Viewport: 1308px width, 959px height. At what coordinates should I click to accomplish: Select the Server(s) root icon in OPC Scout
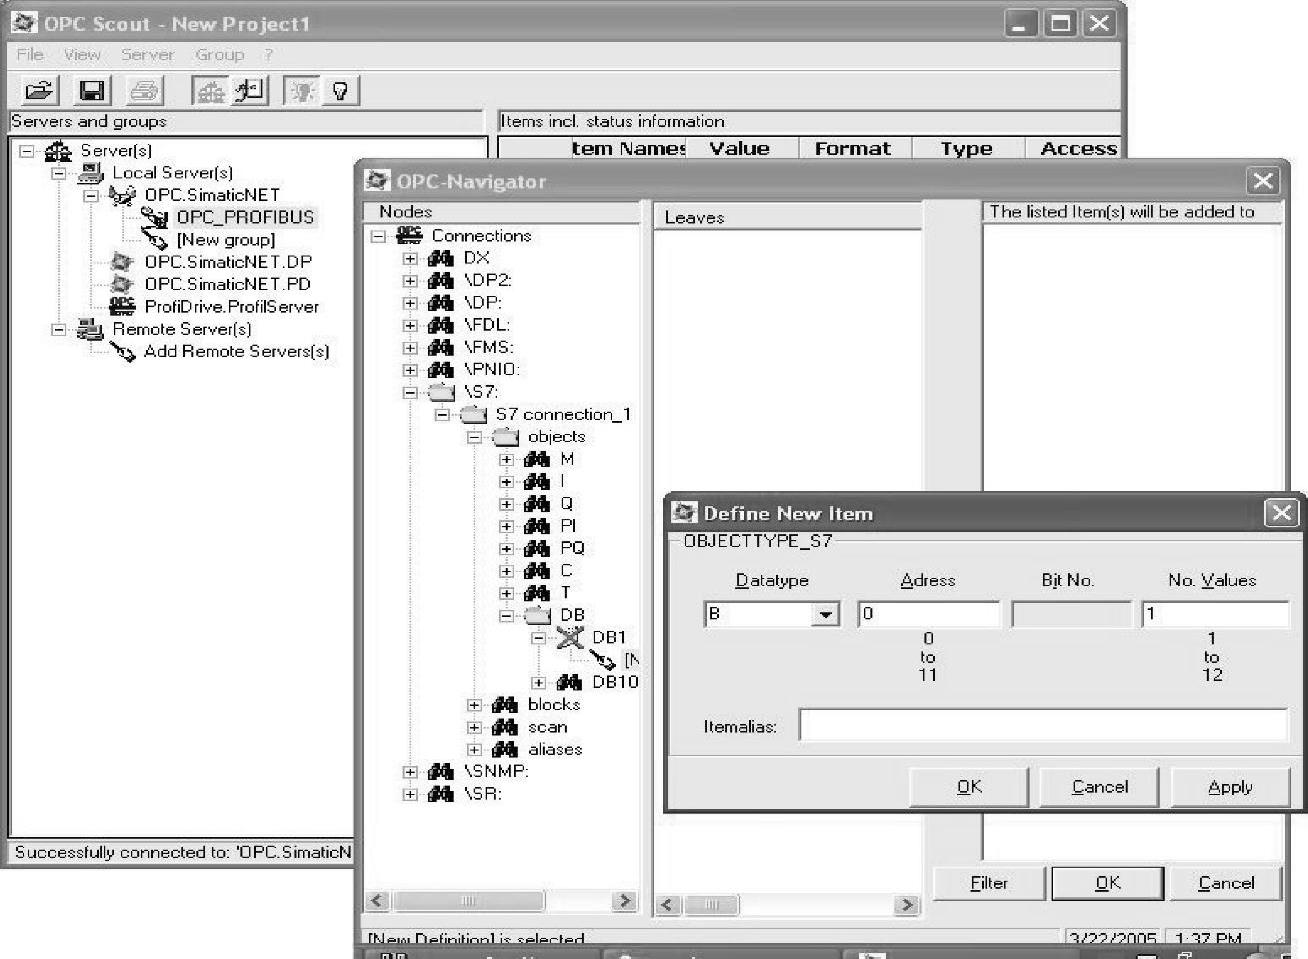[x=59, y=151]
